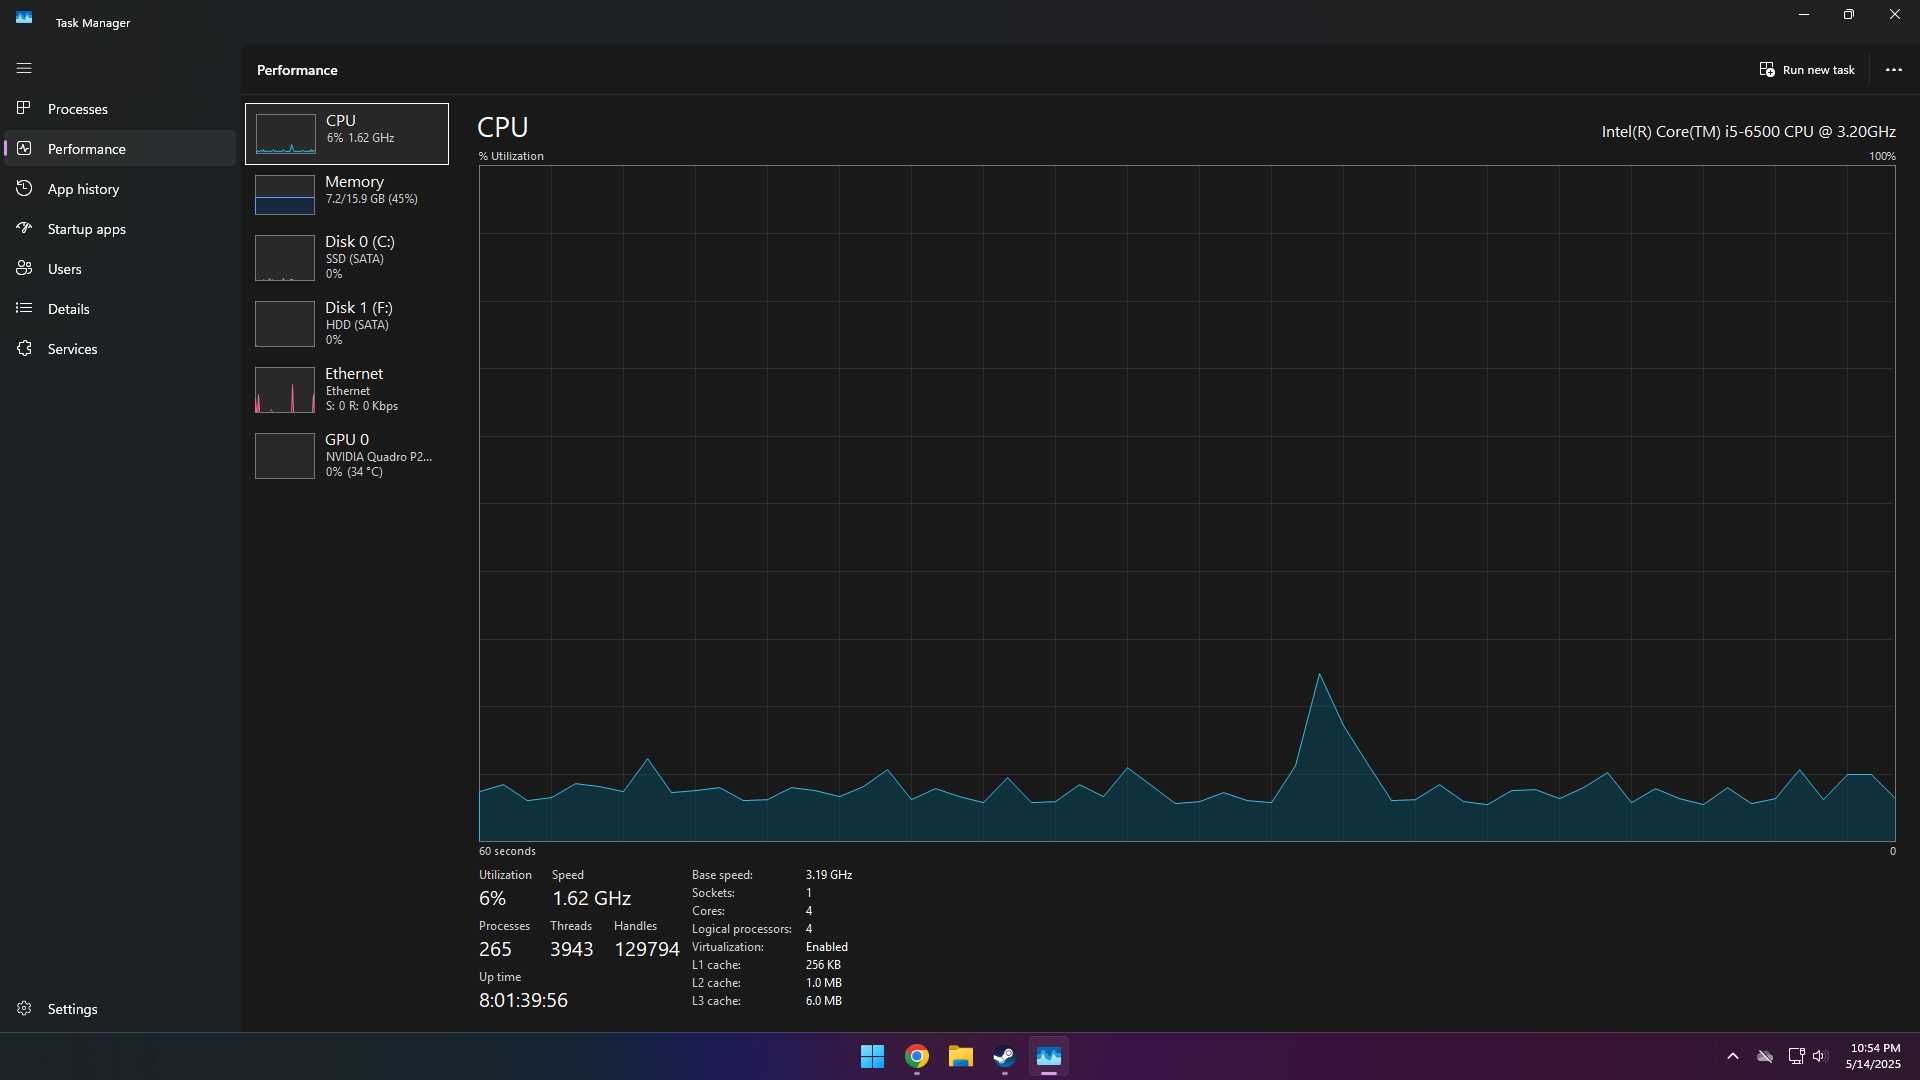Open the Details page

(x=120, y=308)
